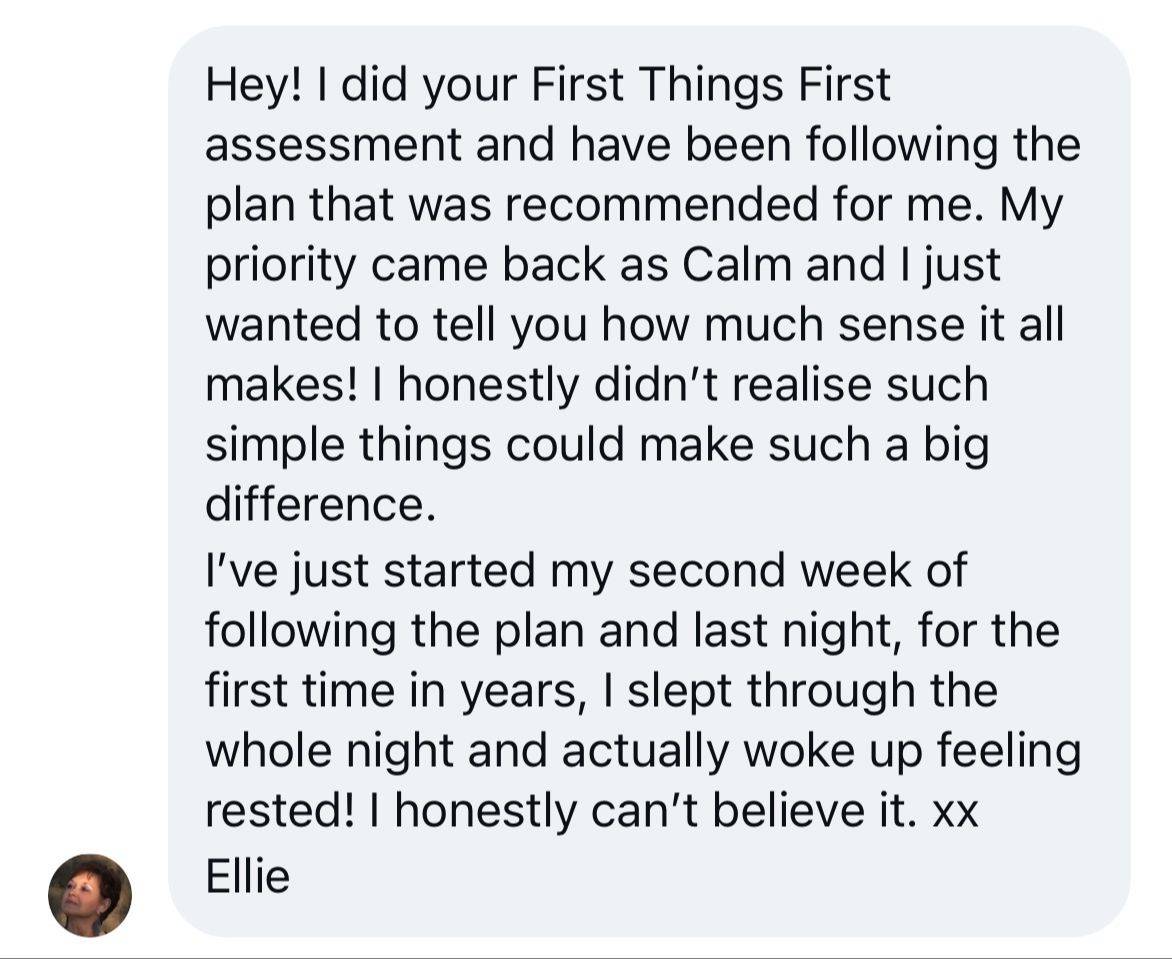Open the sender's round profile picture
This screenshot has width=1172, height=959.
[x=90, y=895]
